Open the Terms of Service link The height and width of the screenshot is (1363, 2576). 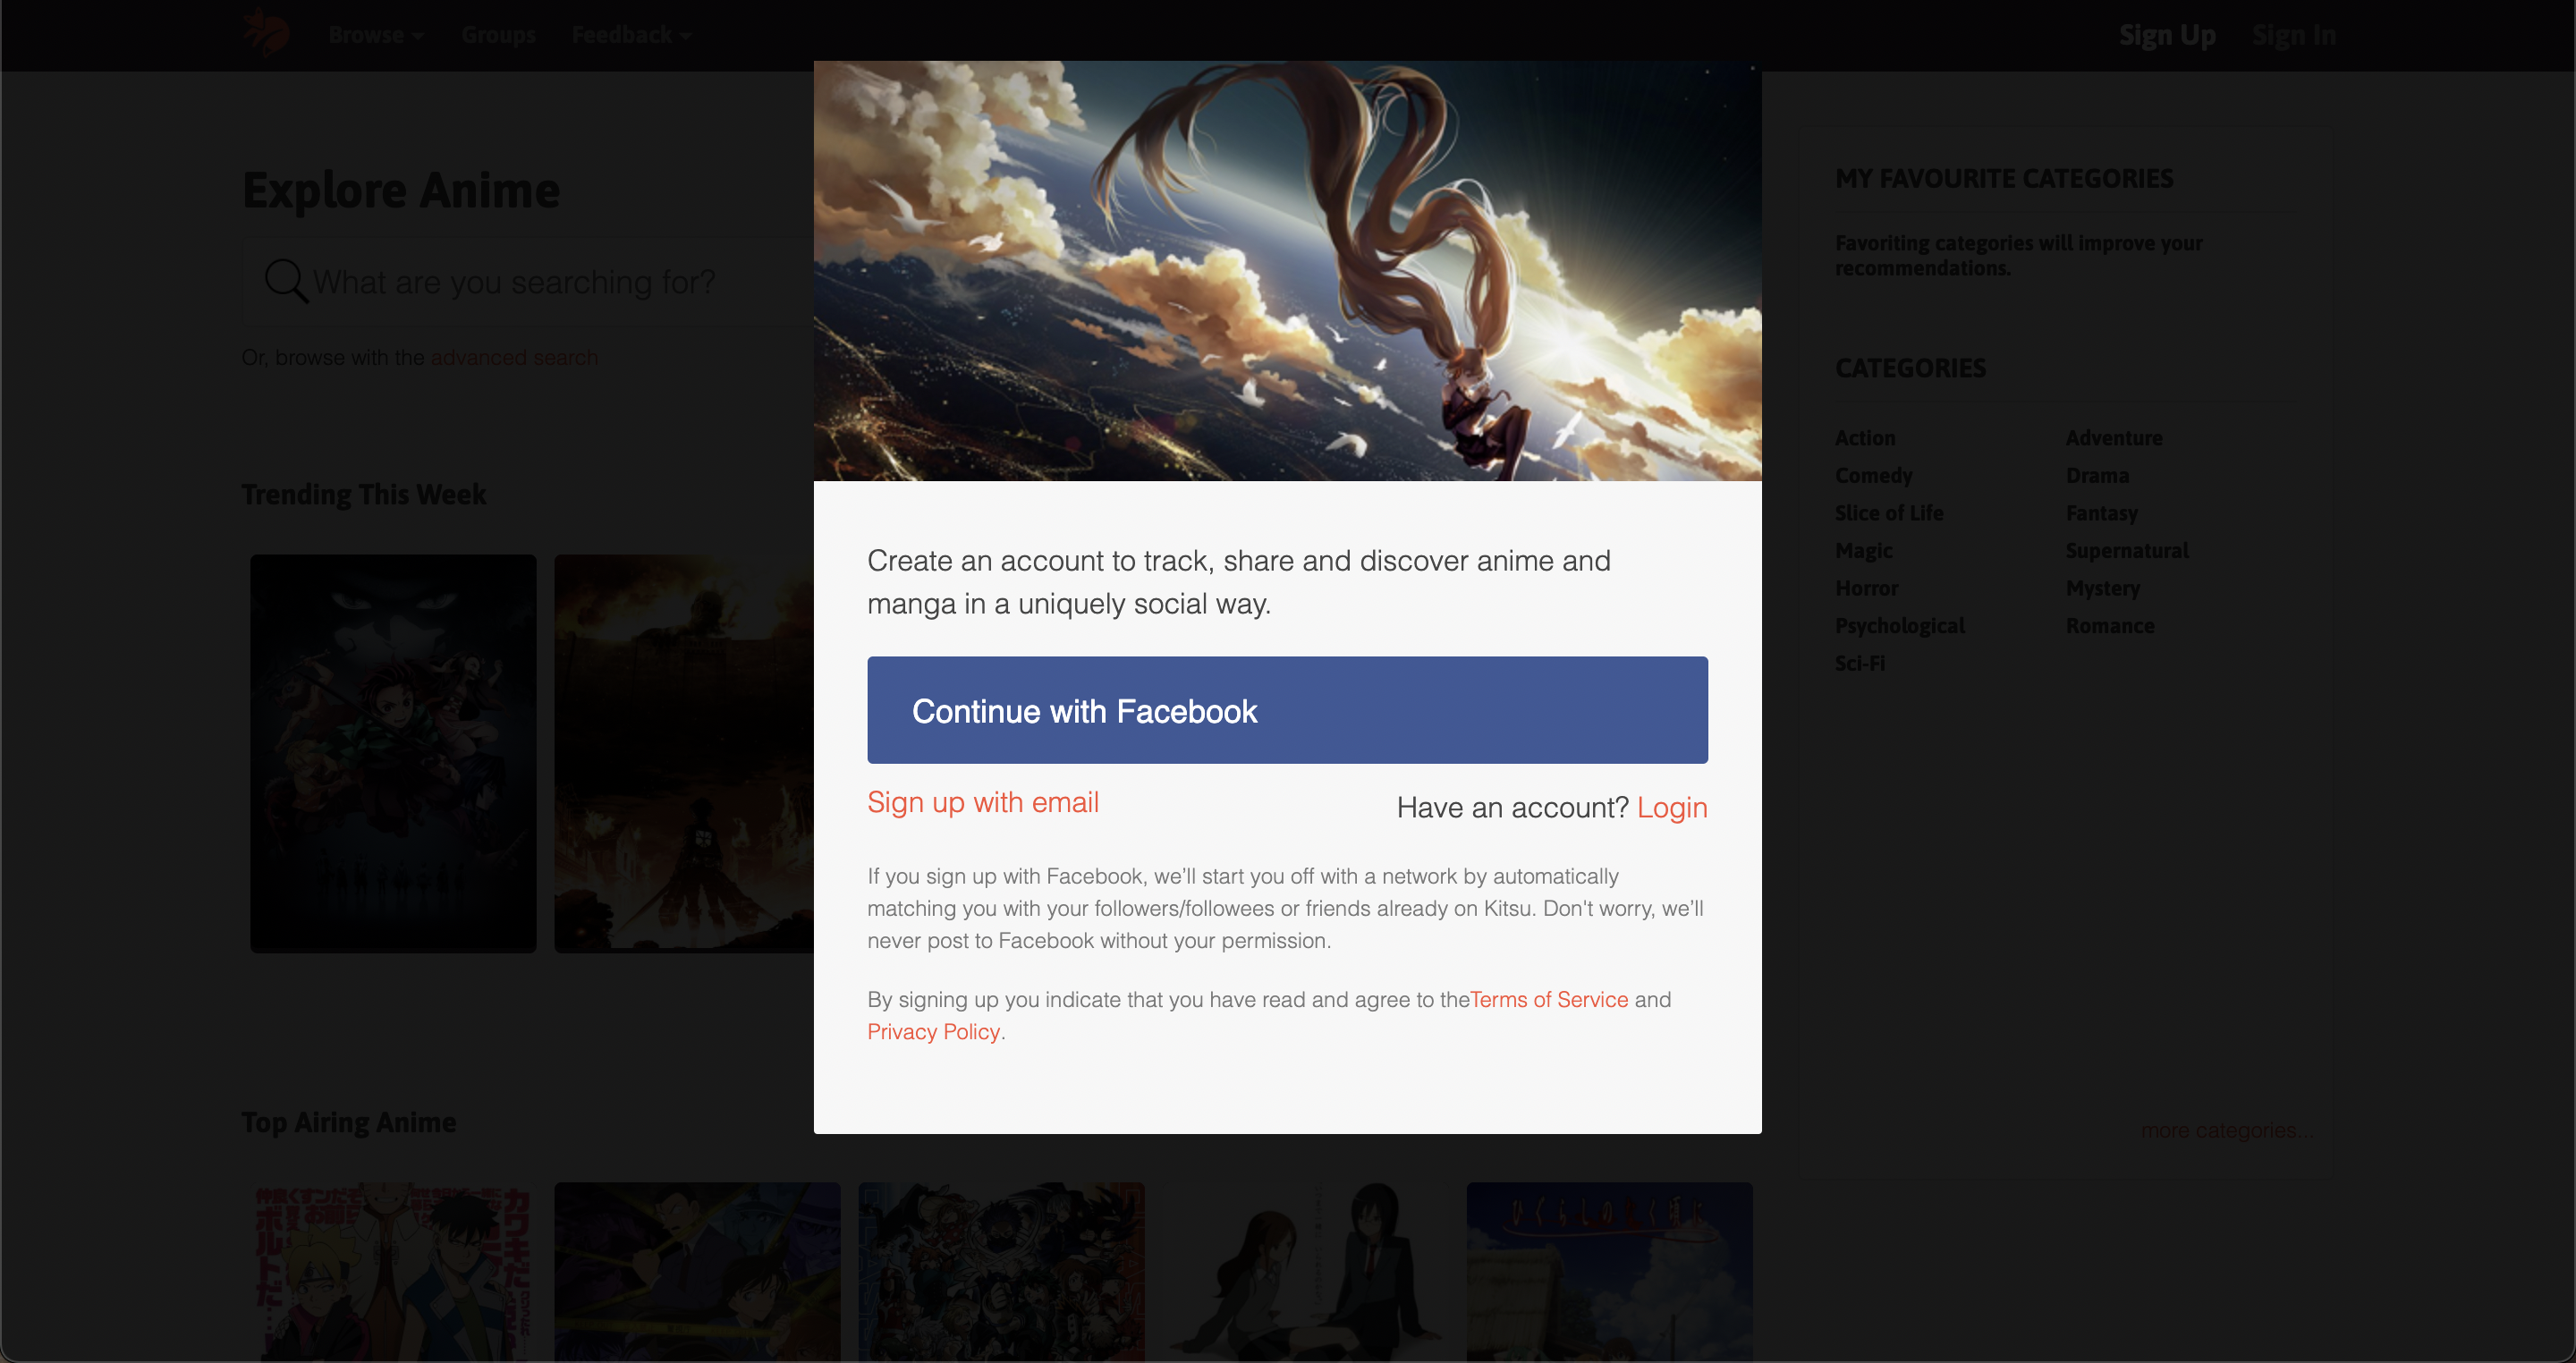pyautogui.click(x=1549, y=999)
